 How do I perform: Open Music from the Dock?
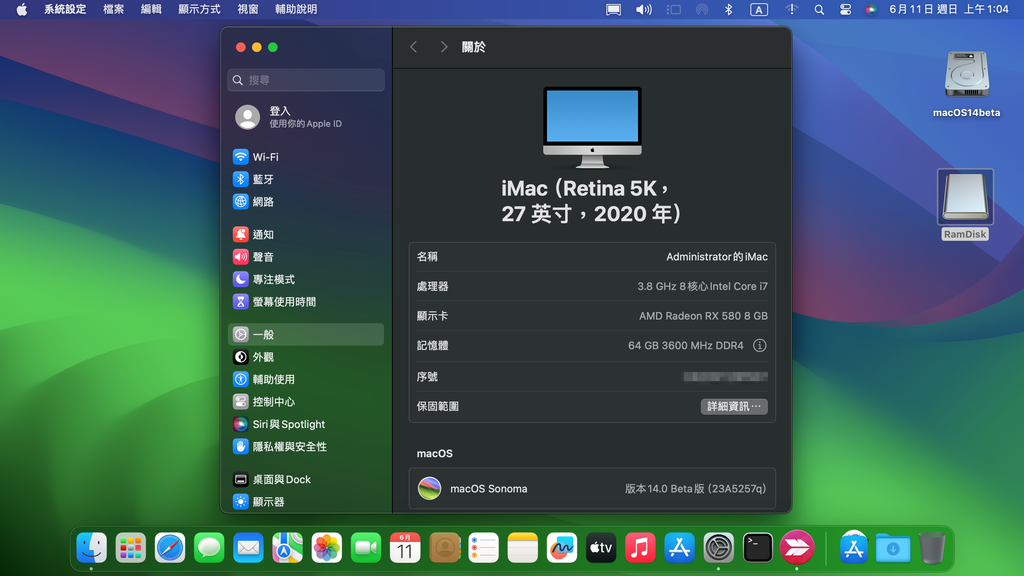[x=640, y=548]
